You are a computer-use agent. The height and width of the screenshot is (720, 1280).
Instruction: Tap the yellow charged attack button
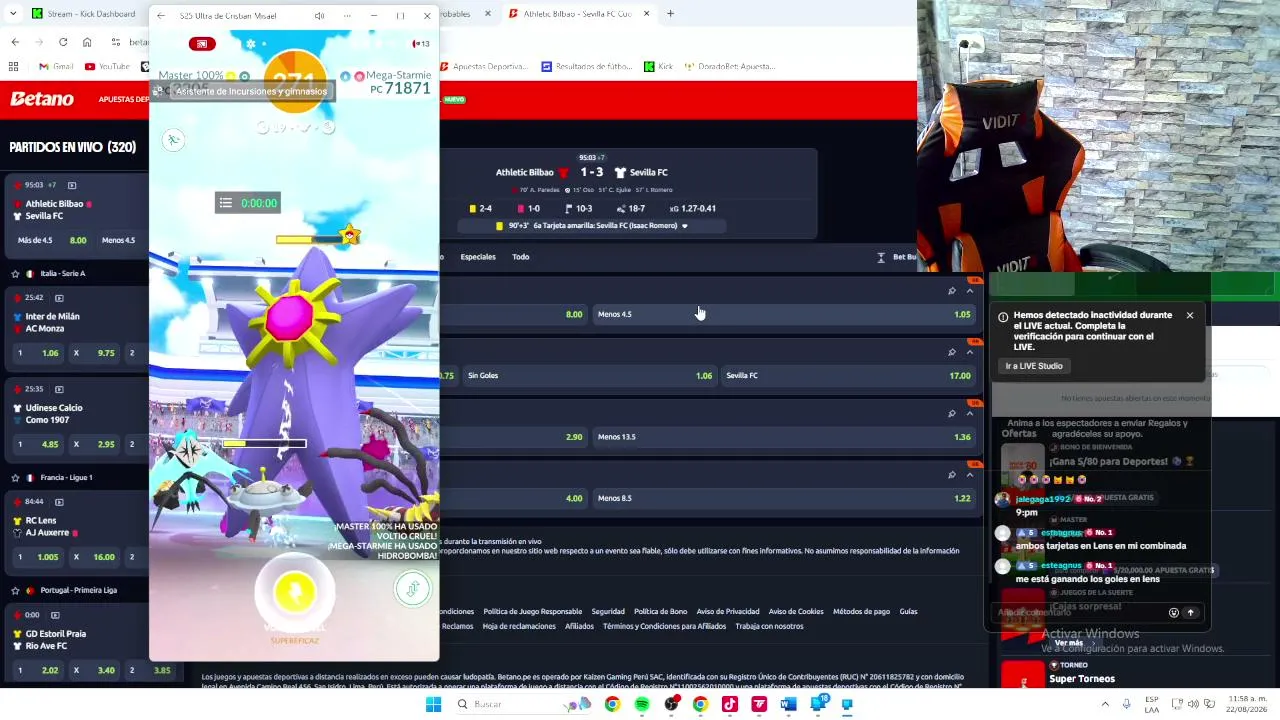[x=294, y=592]
